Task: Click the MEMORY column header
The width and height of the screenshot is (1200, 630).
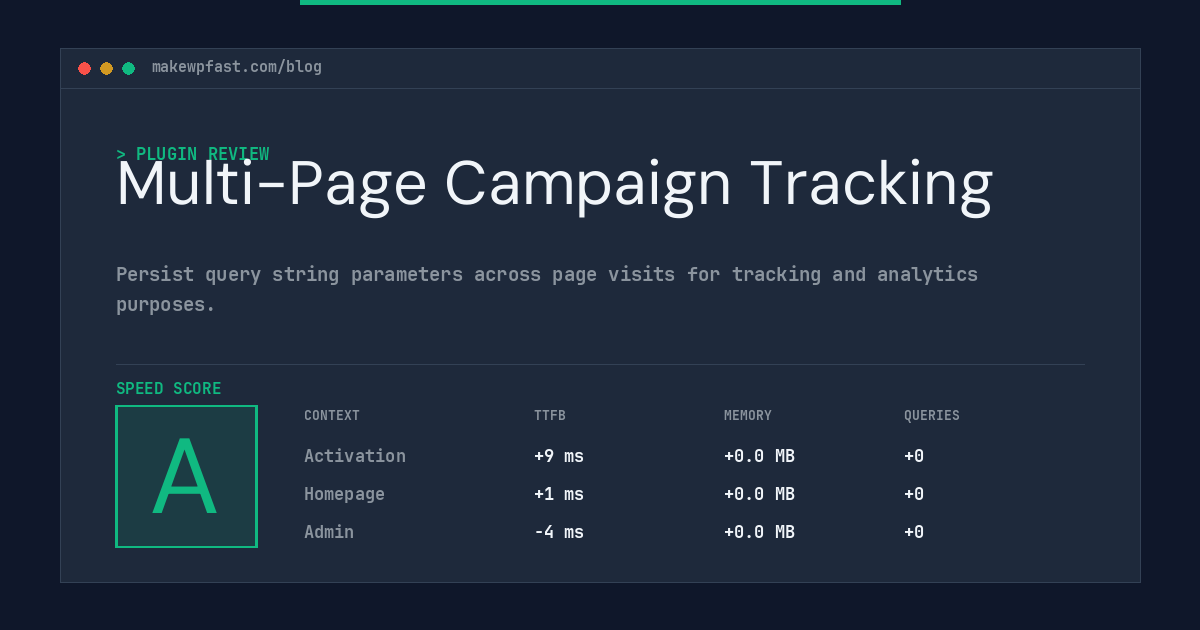Action: (748, 416)
